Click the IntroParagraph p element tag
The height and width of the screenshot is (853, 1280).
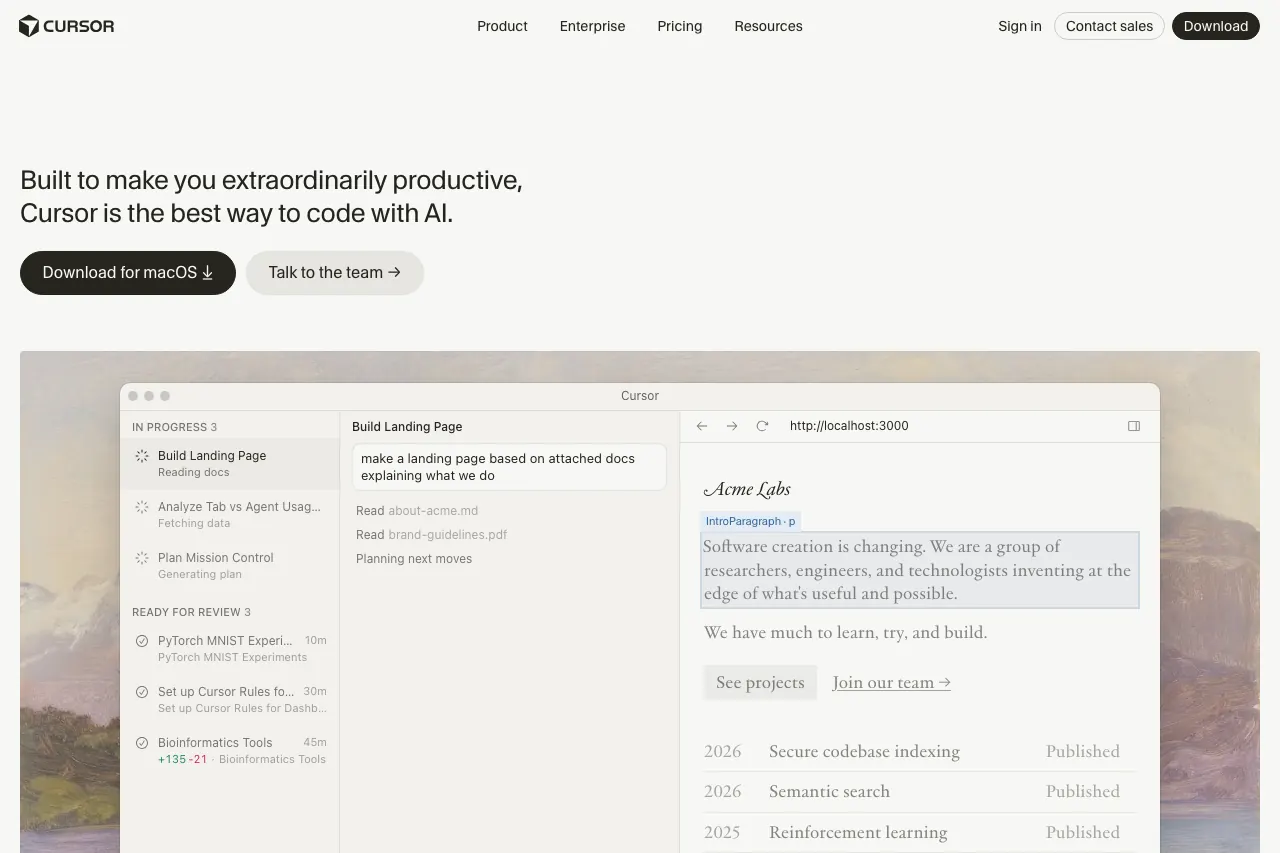coord(751,522)
